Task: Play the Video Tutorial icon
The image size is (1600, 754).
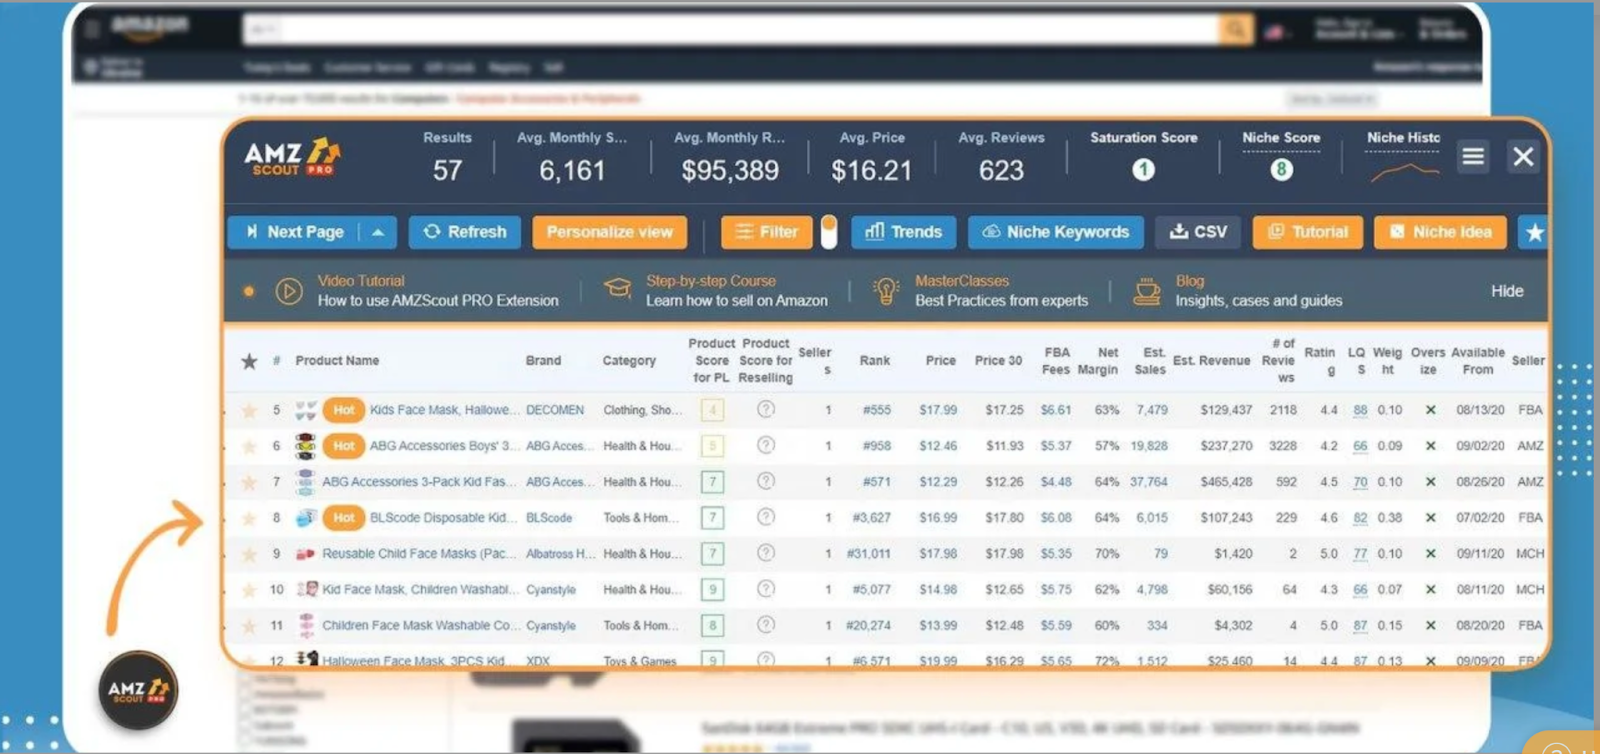Action: (x=289, y=291)
